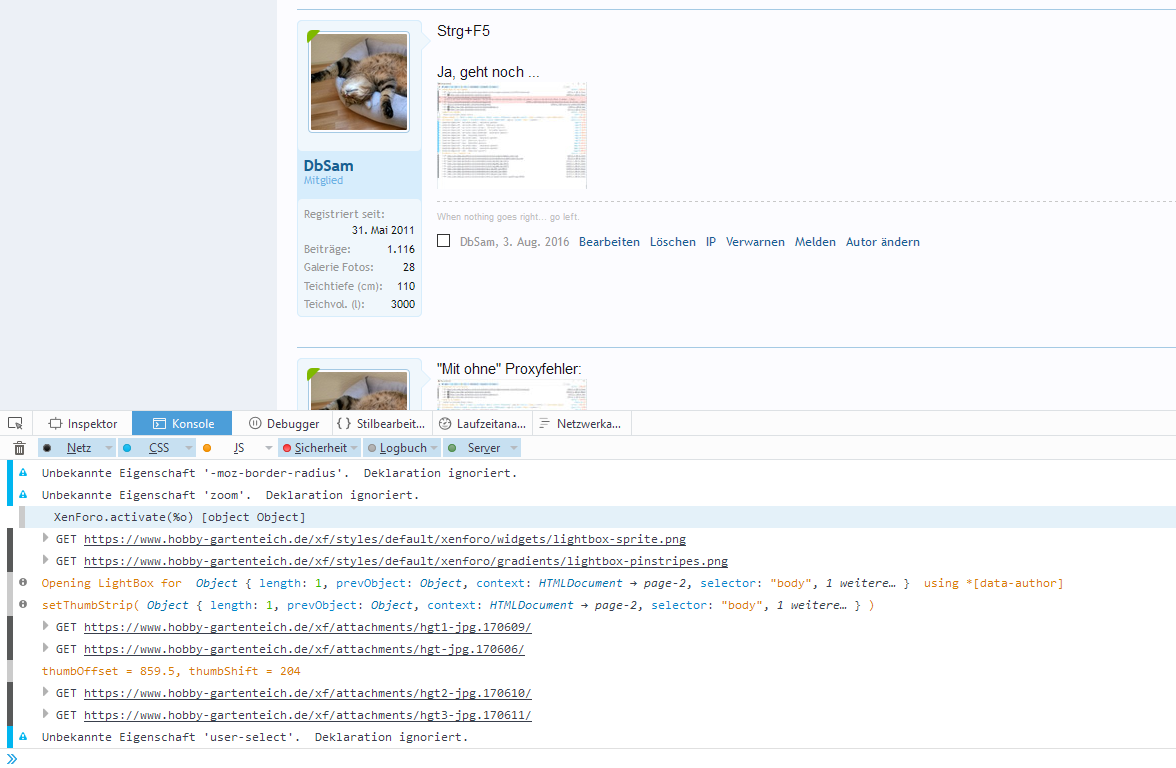Open the Debugger tab
The width and height of the screenshot is (1176, 768).
click(x=284, y=424)
